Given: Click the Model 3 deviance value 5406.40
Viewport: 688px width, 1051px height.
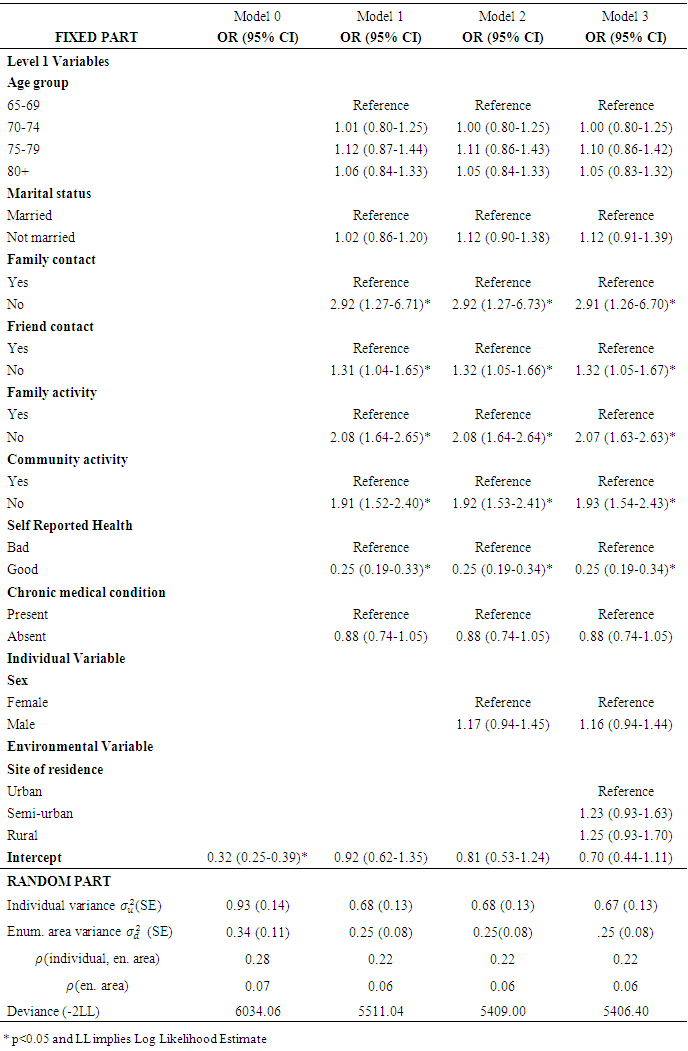Looking at the screenshot, I should 625,1010.
